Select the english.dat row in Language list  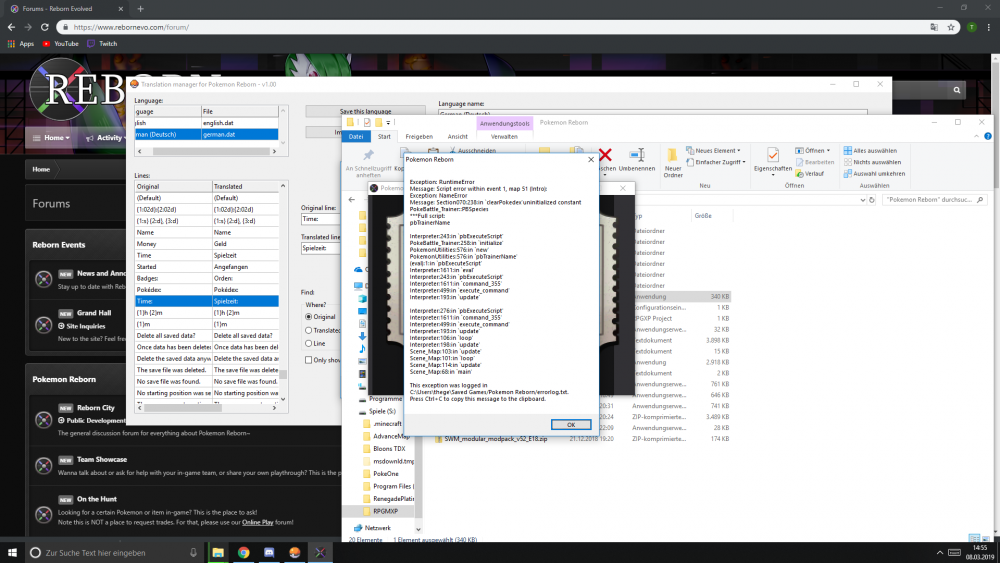click(x=207, y=123)
